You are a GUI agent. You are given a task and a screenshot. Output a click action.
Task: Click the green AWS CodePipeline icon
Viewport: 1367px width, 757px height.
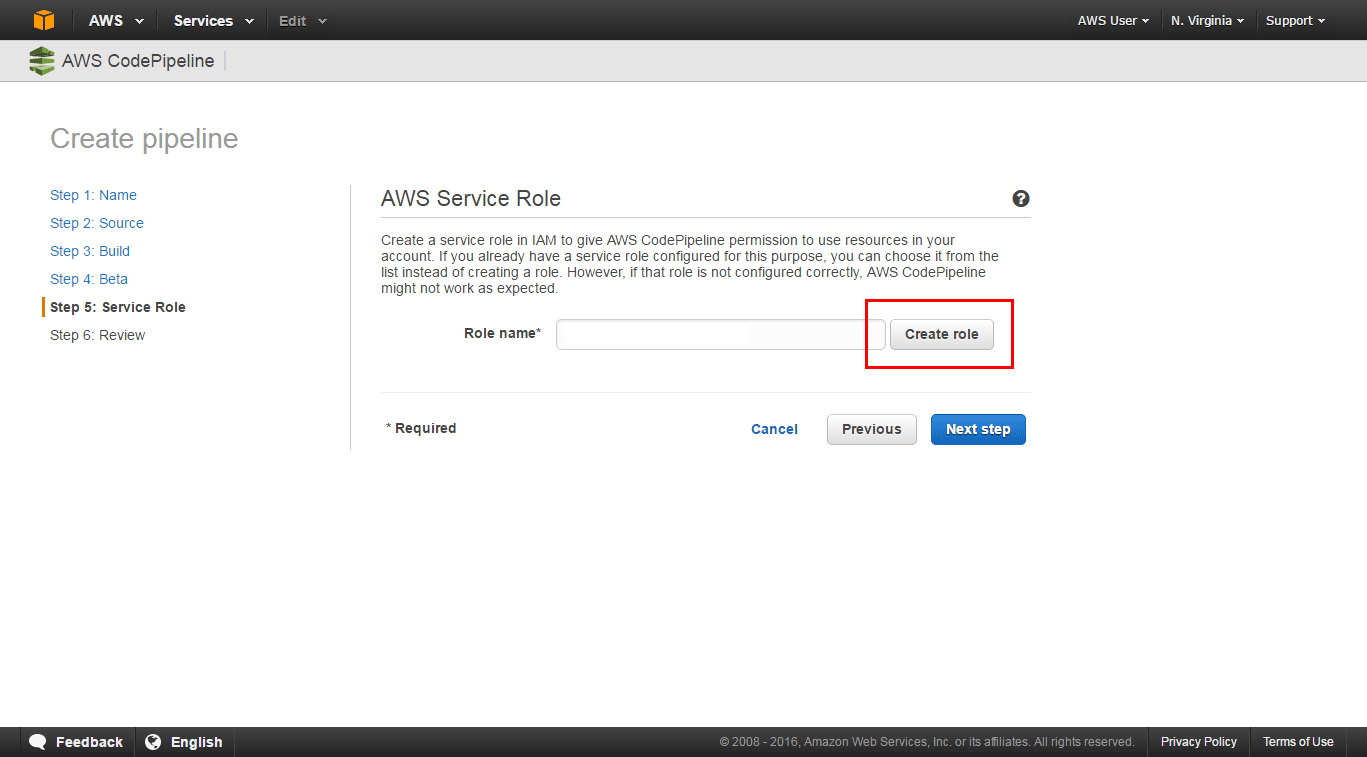click(42, 61)
